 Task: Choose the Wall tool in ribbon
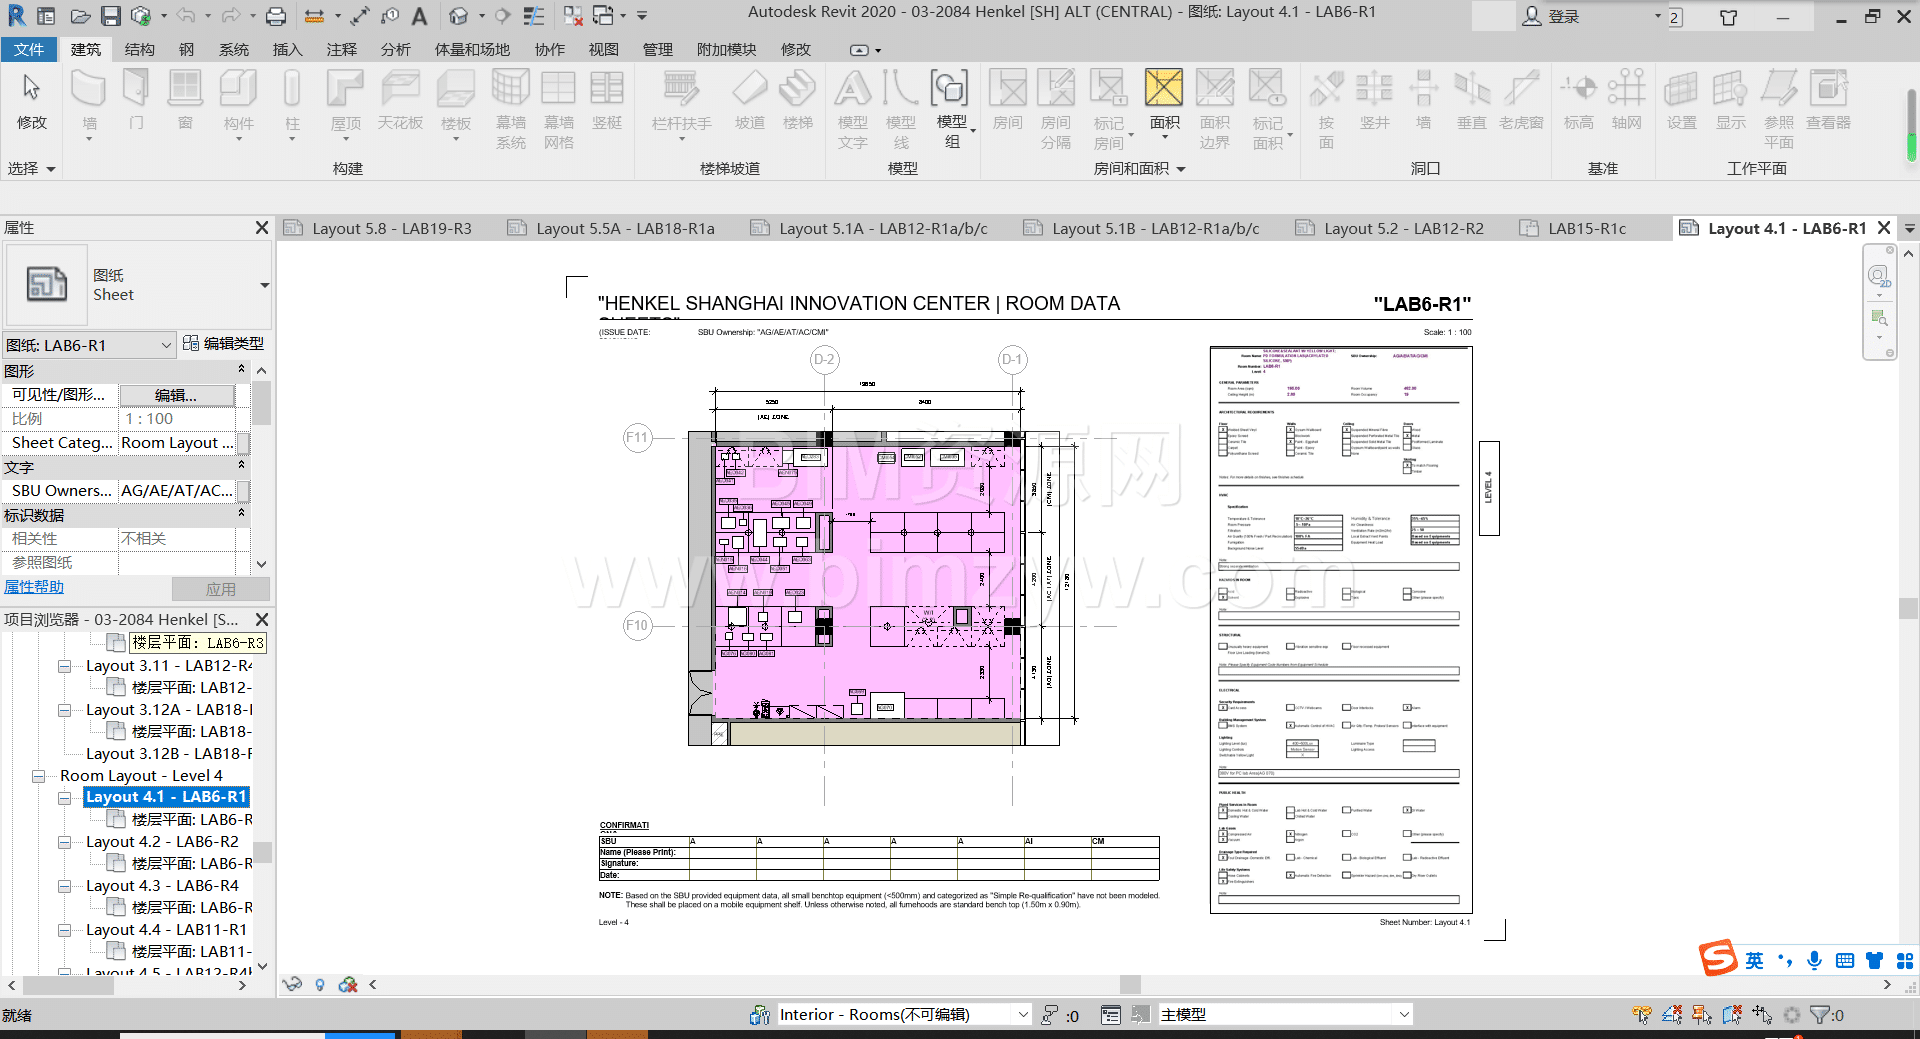(x=89, y=102)
